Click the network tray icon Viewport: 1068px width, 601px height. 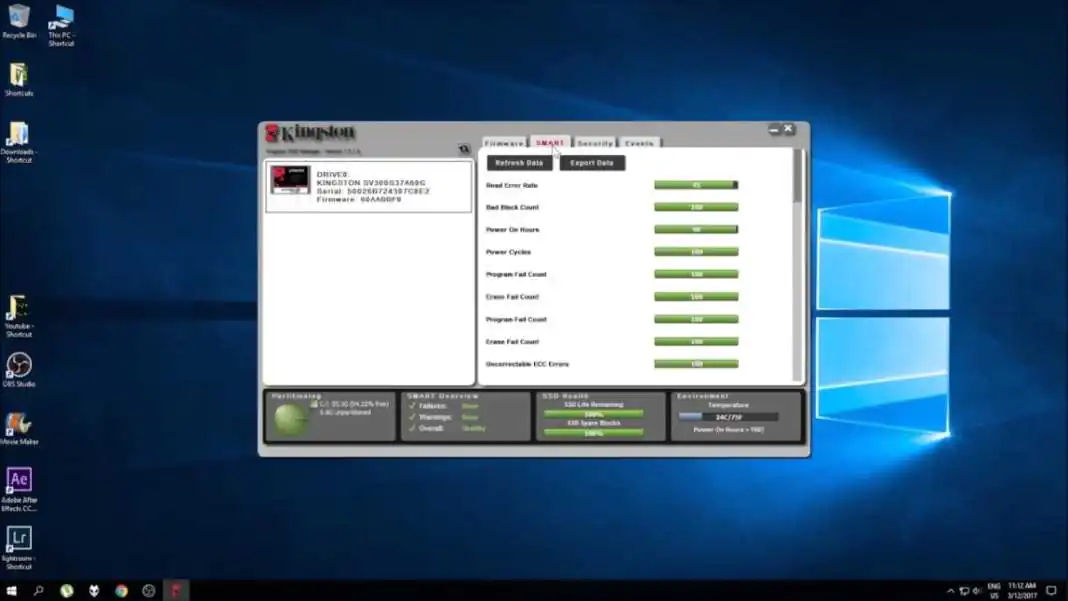[x=964, y=591]
